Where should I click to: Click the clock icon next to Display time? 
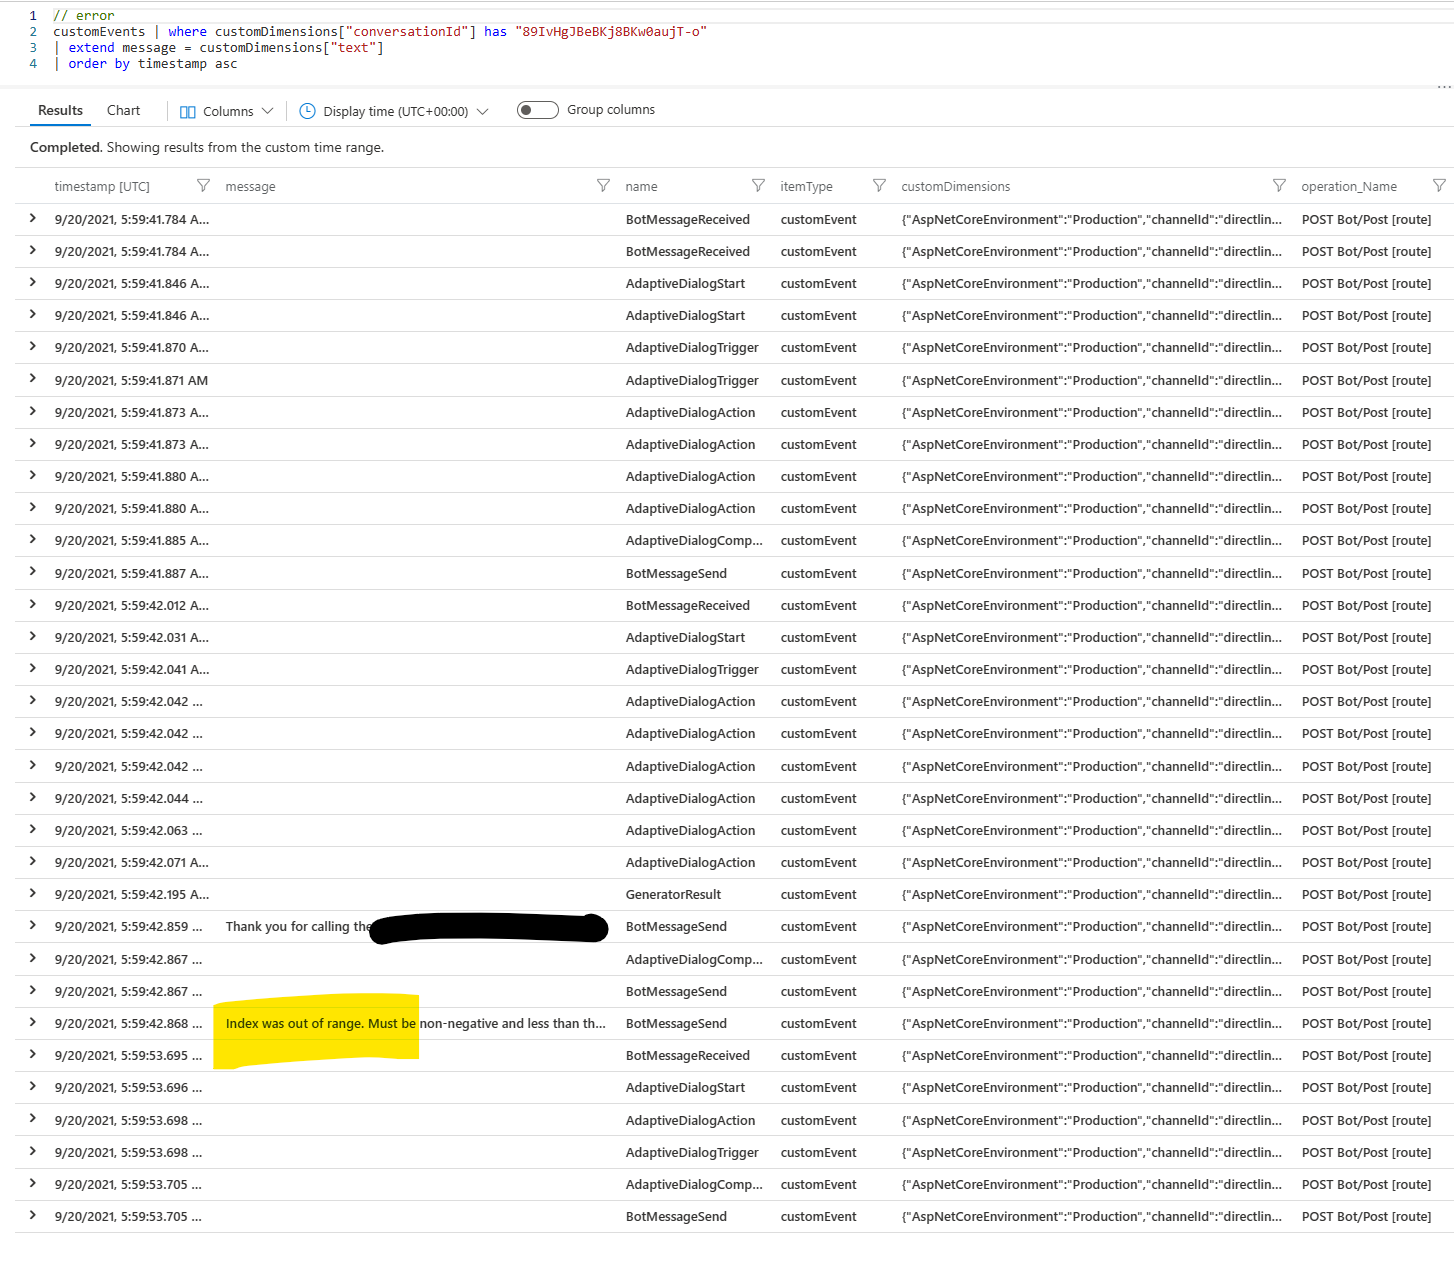pyautogui.click(x=307, y=111)
